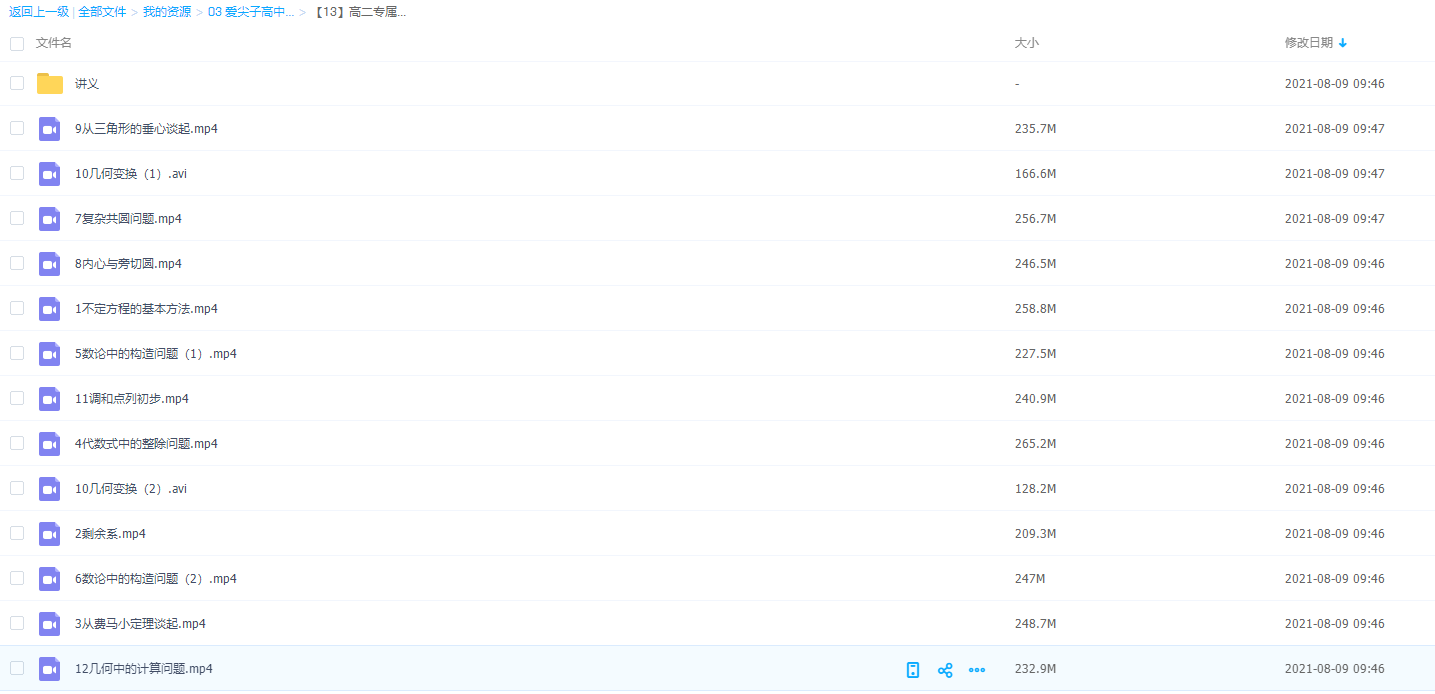Screen dimensions: 1435x694
Task: Sort files by 大小 column header
Action: (x=1026, y=43)
